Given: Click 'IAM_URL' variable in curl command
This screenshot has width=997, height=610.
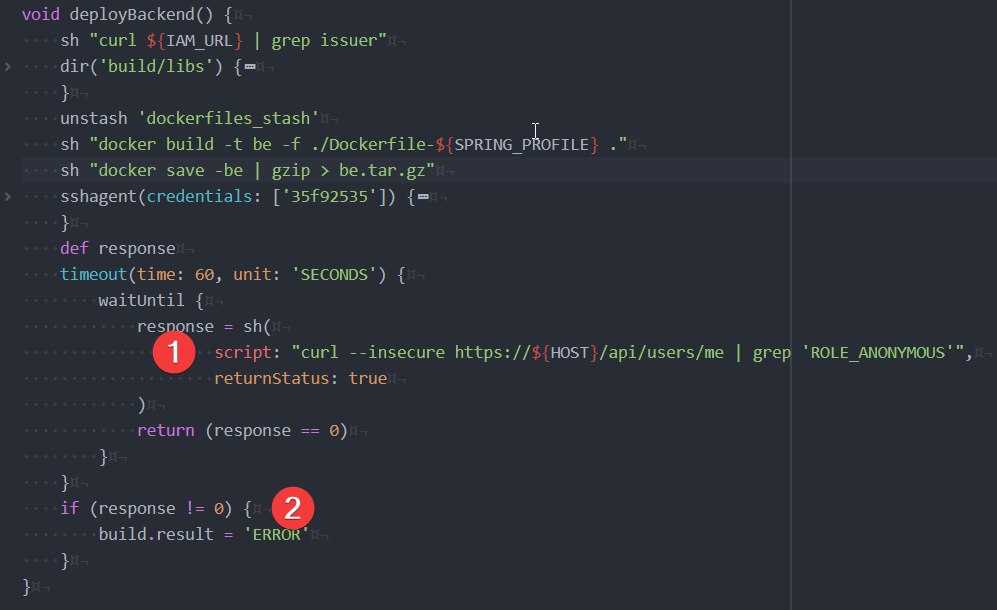Looking at the screenshot, I should (x=200, y=41).
